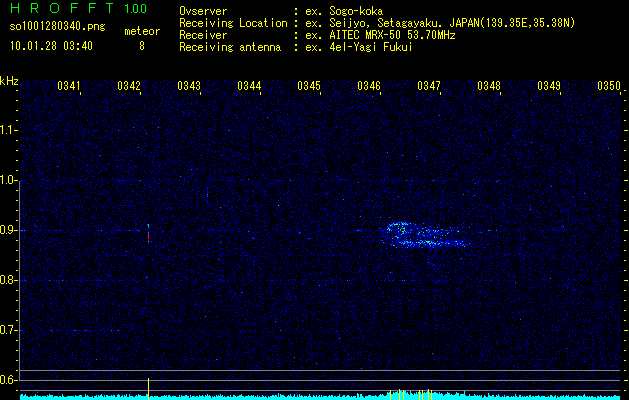Select the 0341 time marker
Screen dimensions: 629x400
point(69,86)
